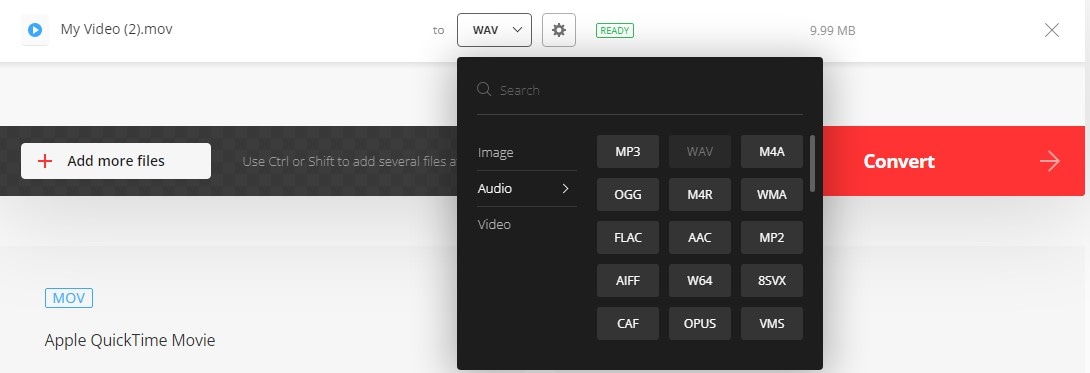Image resolution: width=1090 pixels, height=373 pixels.
Task: Select the Image category
Action: (496, 152)
